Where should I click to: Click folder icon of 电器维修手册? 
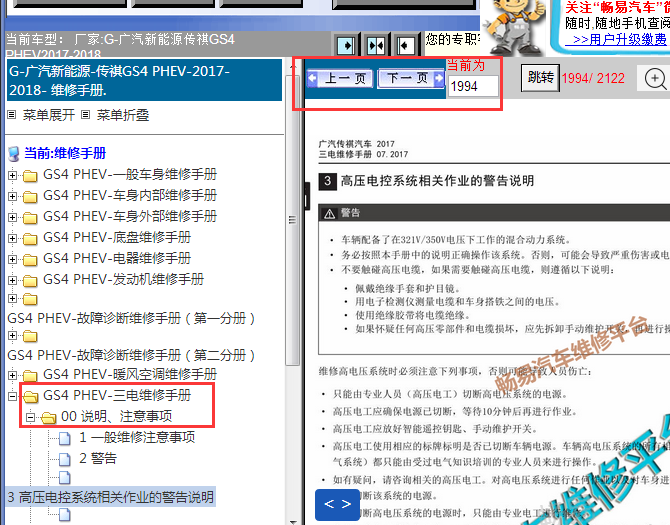(29, 259)
